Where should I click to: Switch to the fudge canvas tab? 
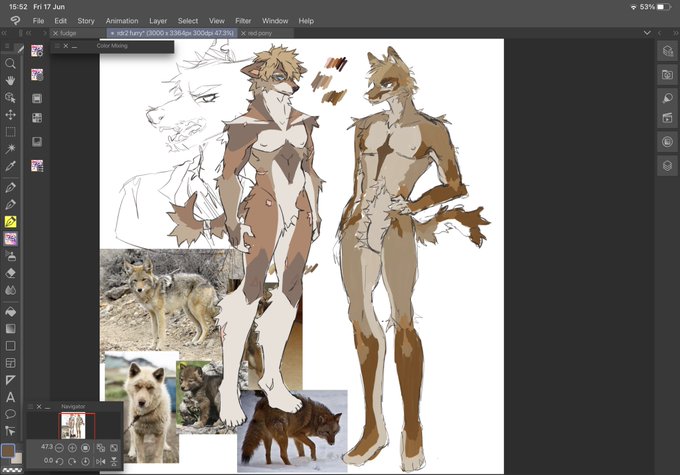pyautogui.click(x=78, y=33)
